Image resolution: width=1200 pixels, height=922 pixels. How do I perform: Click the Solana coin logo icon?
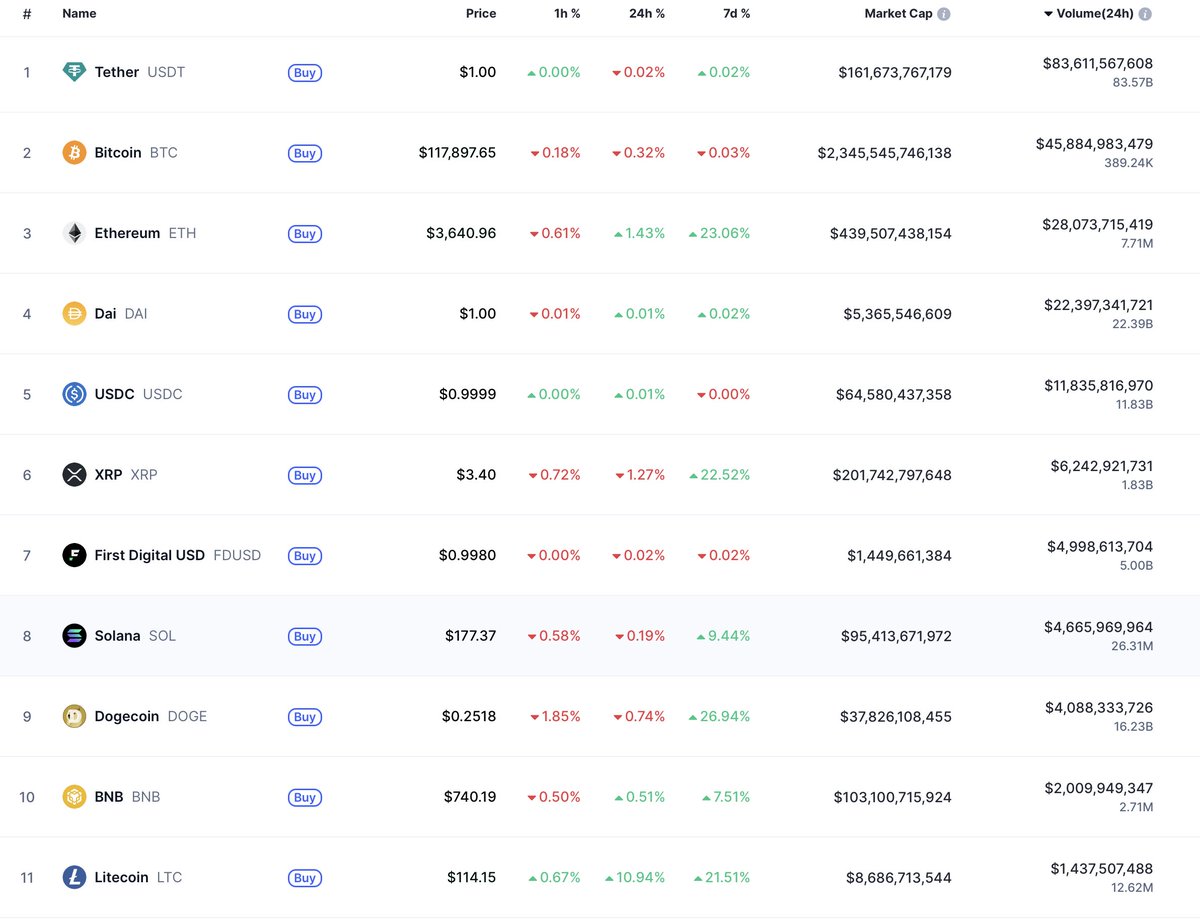pyautogui.click(x=74, y=636)
